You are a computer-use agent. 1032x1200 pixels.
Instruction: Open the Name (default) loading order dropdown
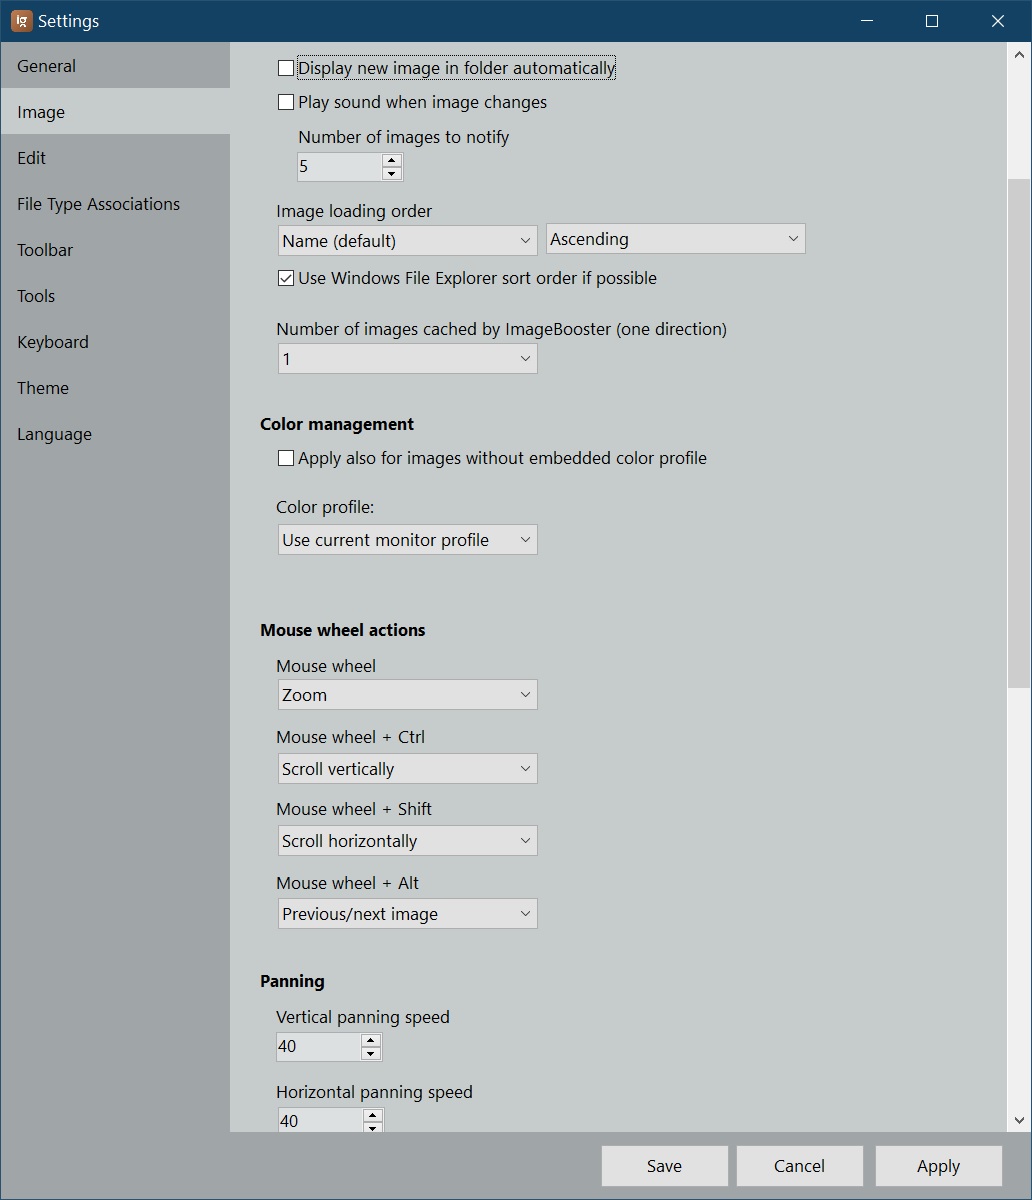(x=407, y=240)
